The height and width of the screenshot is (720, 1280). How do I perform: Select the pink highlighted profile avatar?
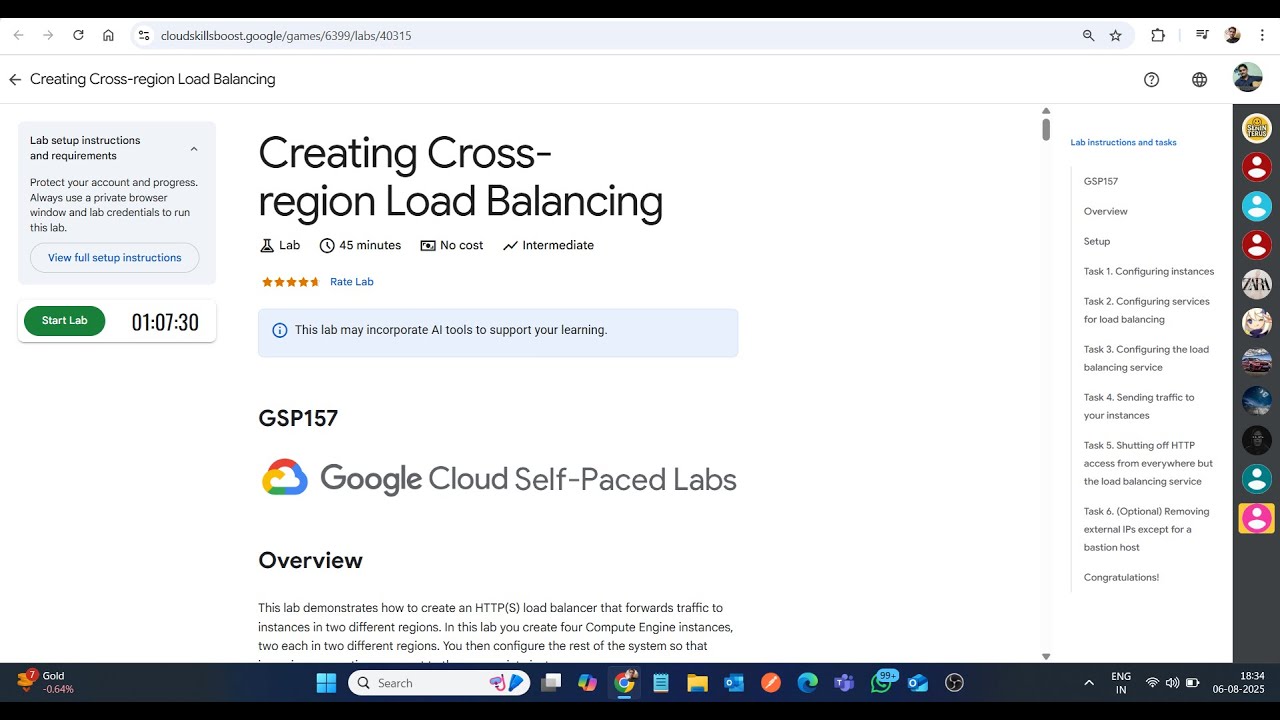tap(1256, 518)
